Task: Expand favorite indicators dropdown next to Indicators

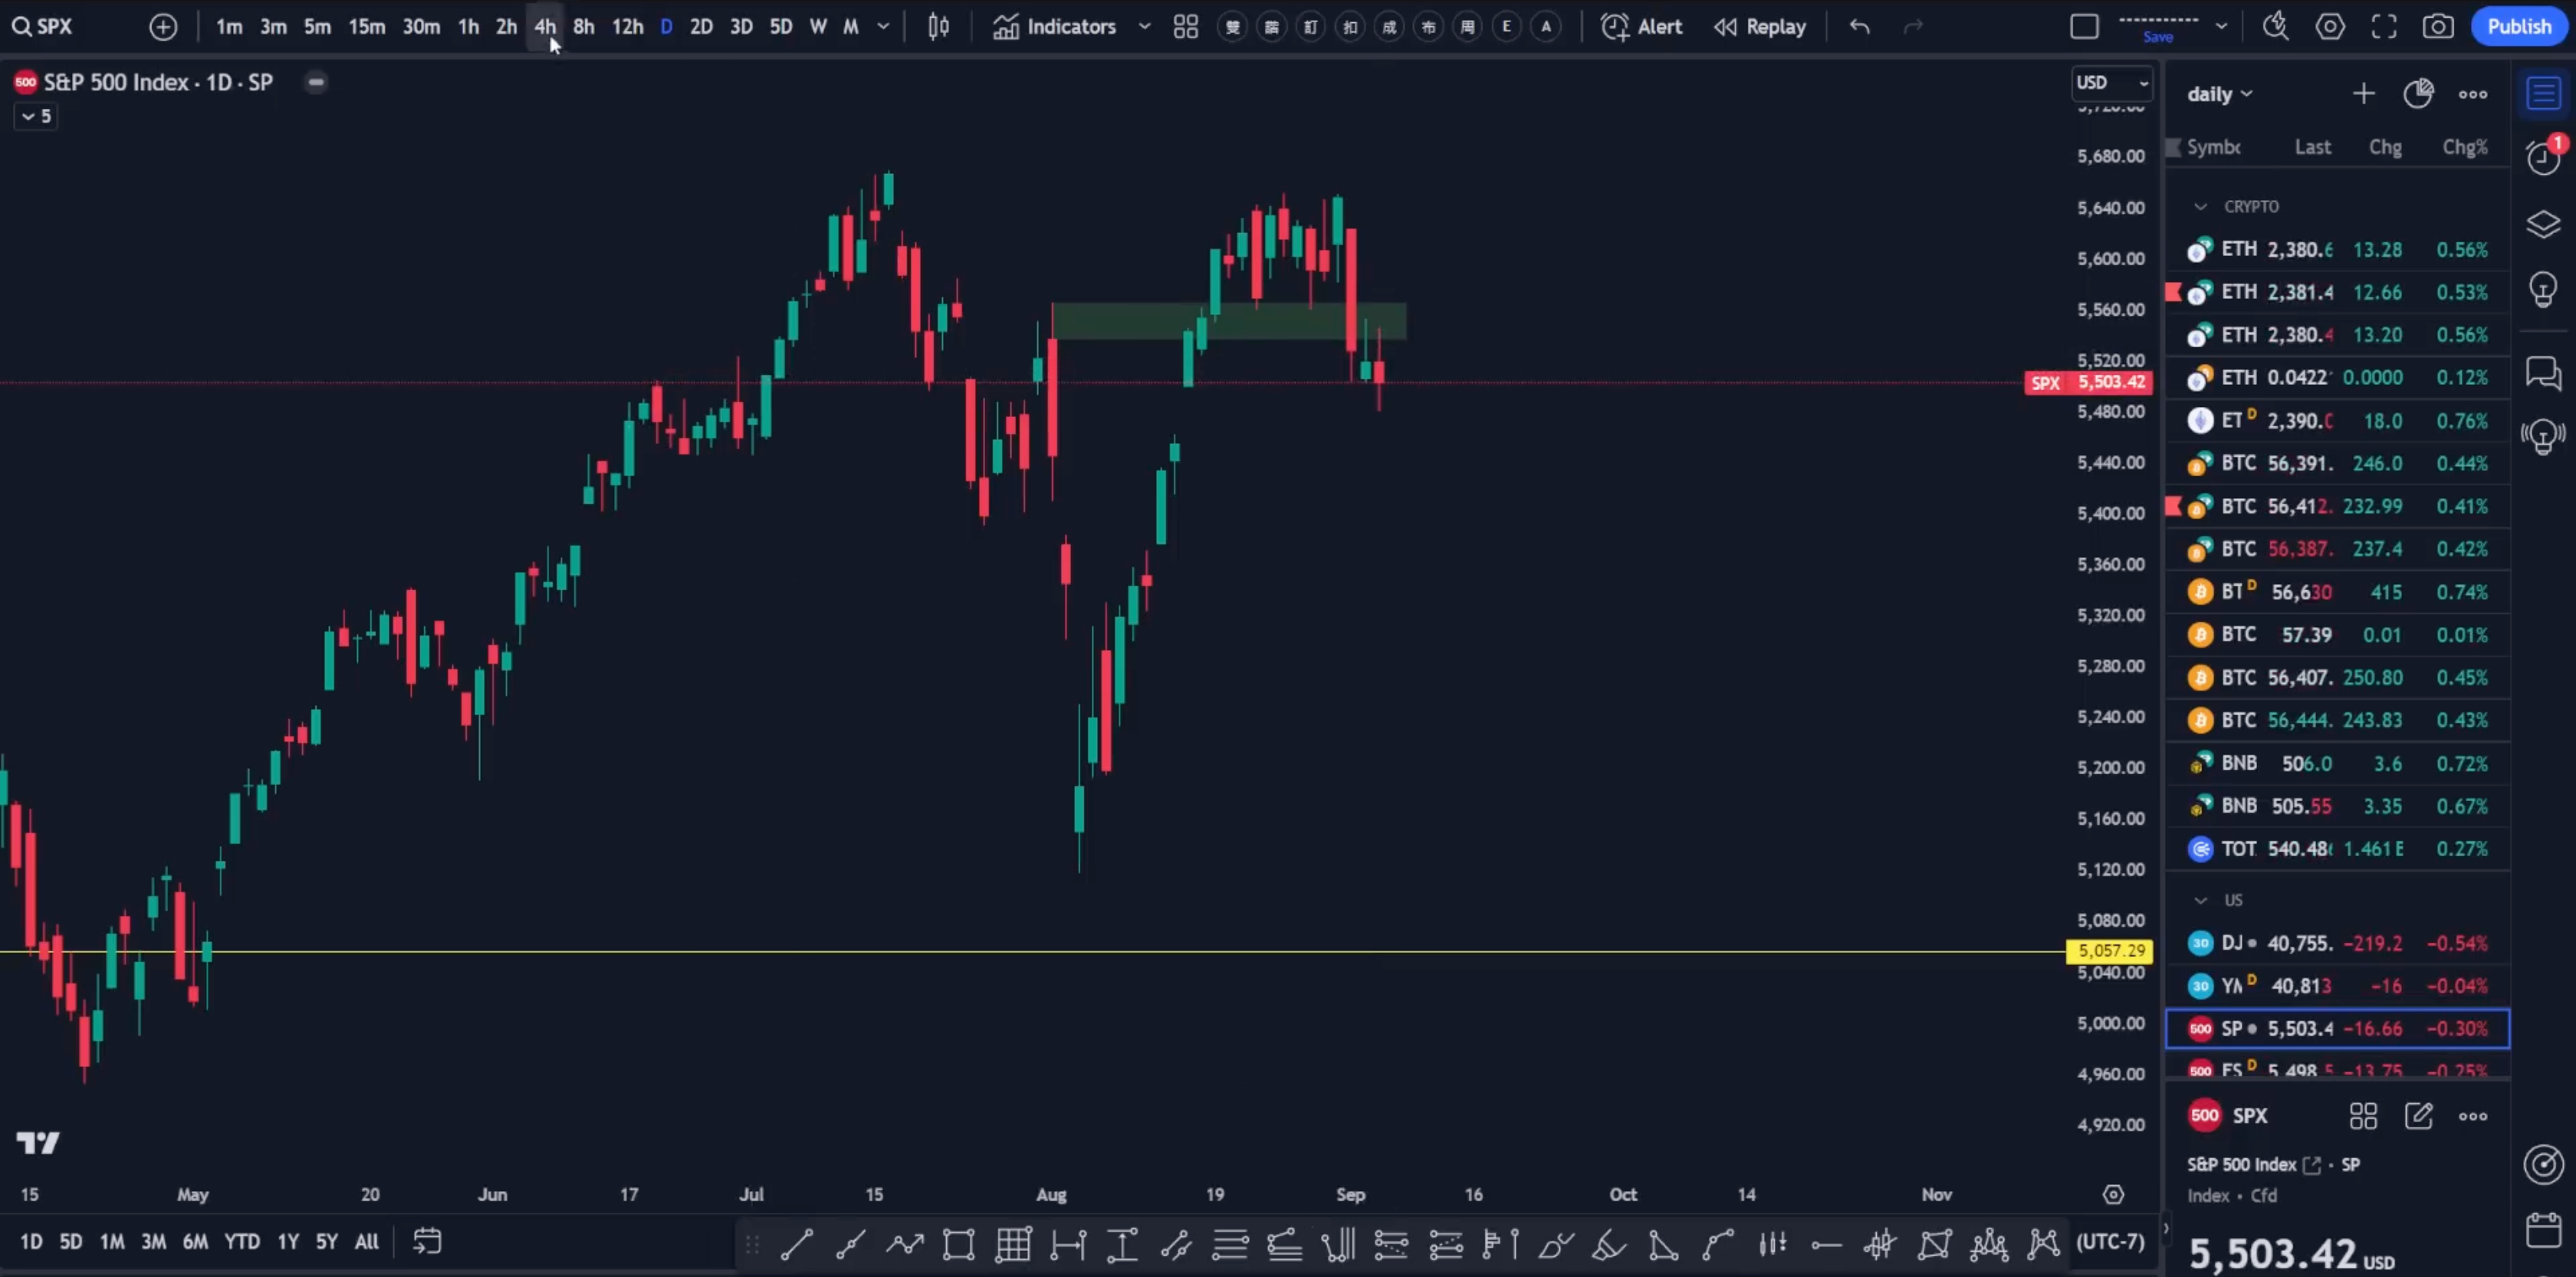Action: click(x=1144, y=27)
